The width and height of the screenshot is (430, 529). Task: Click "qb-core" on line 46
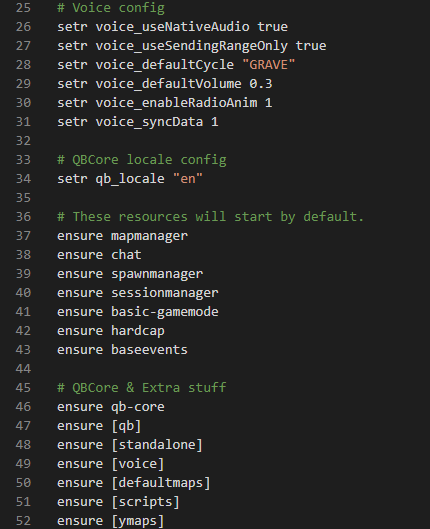[x=138, y=407]
